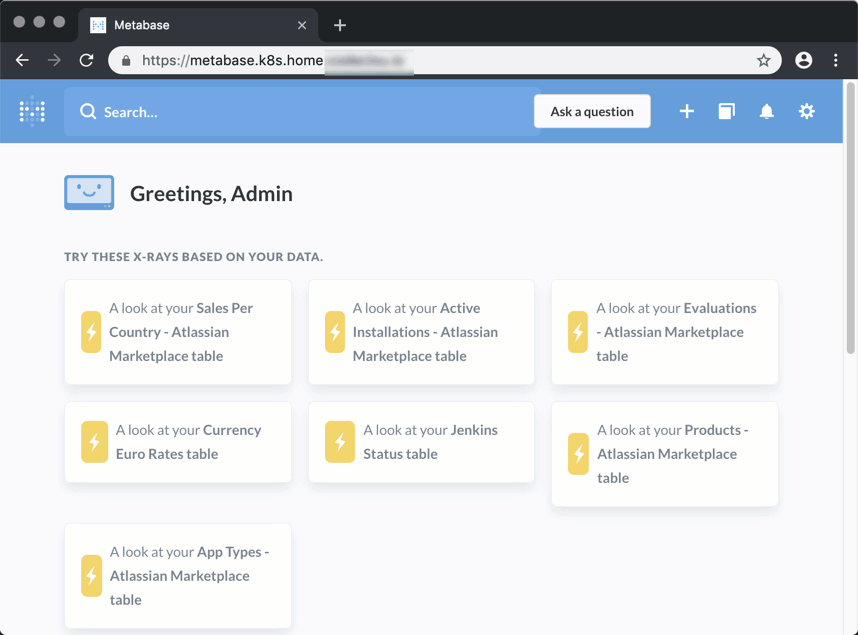Click the vertical page scrollbar
The width and height of the screenshot is (858, 635).
tap(850, 218)
